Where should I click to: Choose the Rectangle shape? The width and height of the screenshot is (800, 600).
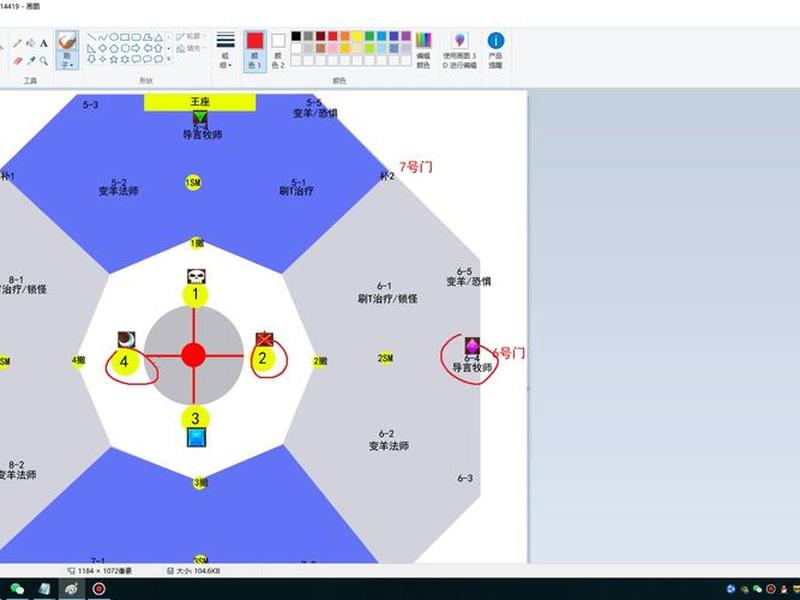pyautogui.click(x=125, y=37)
